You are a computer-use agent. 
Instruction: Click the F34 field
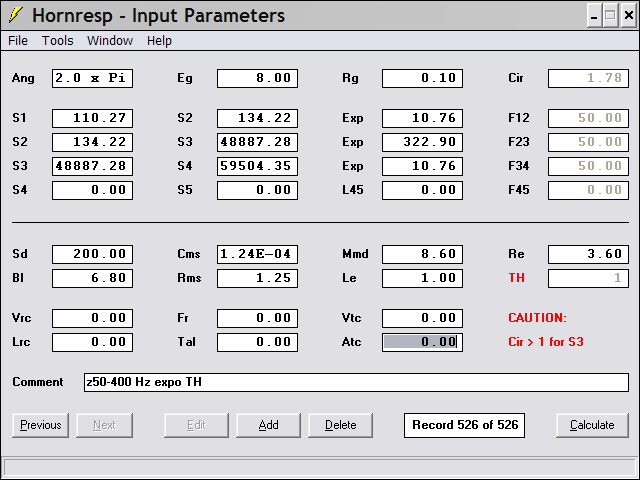click(x=588, y=166)
